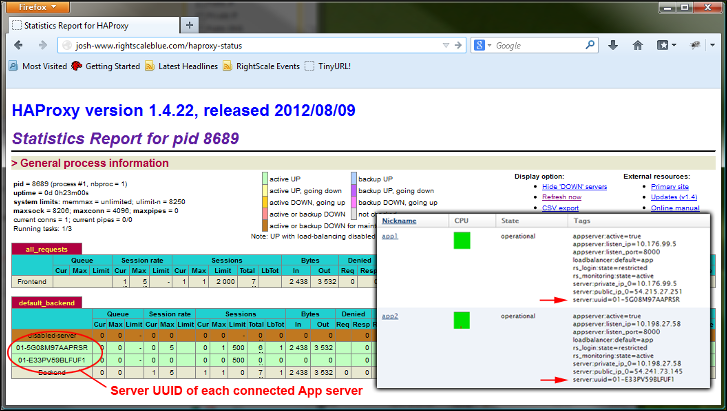Click the app1 nickname link
This screenshot has width=727, height=411.
tap(389, 236)
